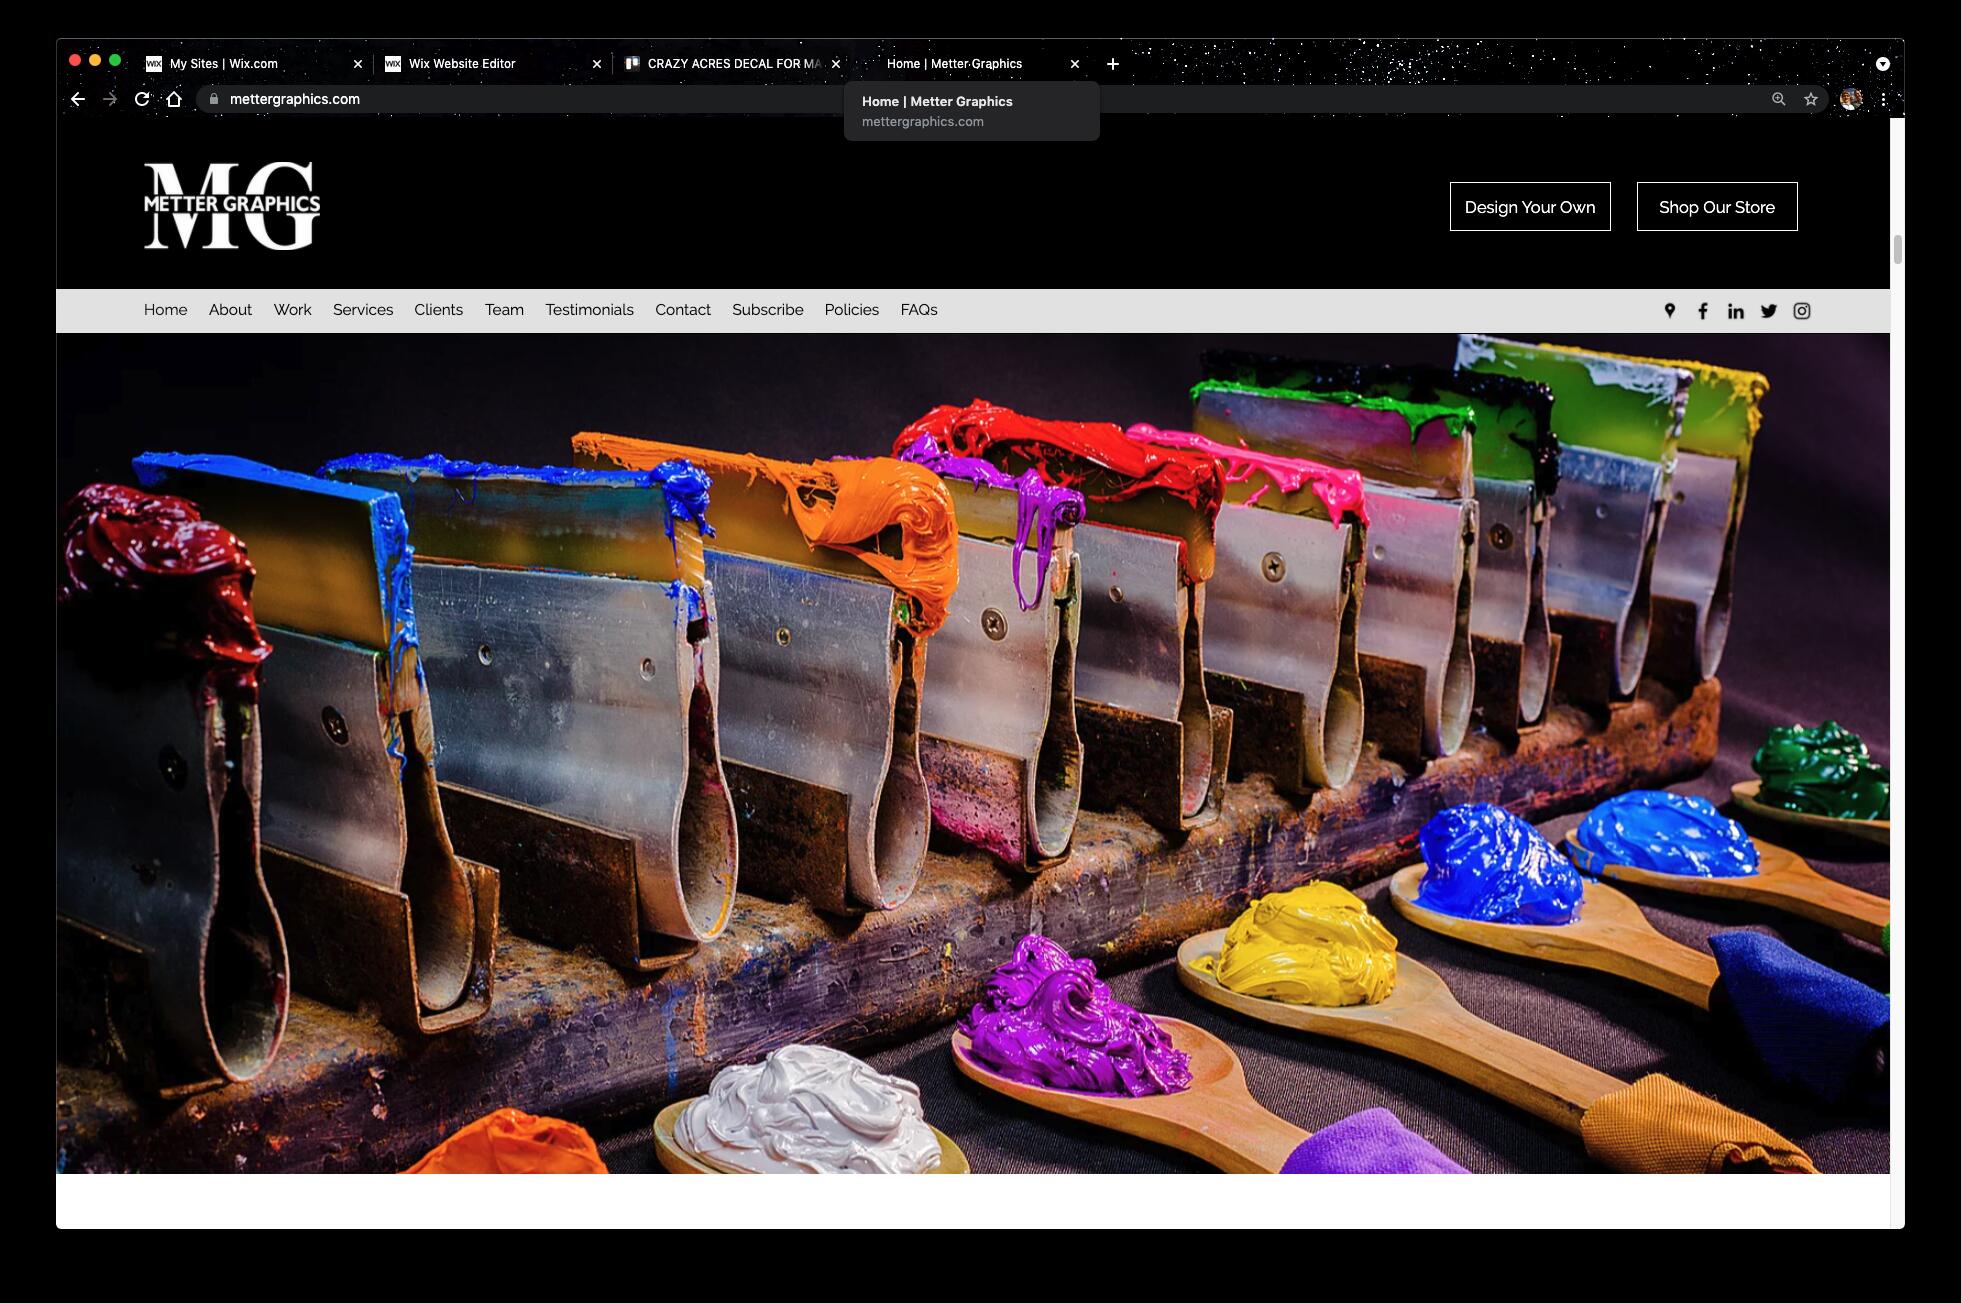Expand the tab search dropdown arrow
Screen dimensions: 1961x1303
1882,64
